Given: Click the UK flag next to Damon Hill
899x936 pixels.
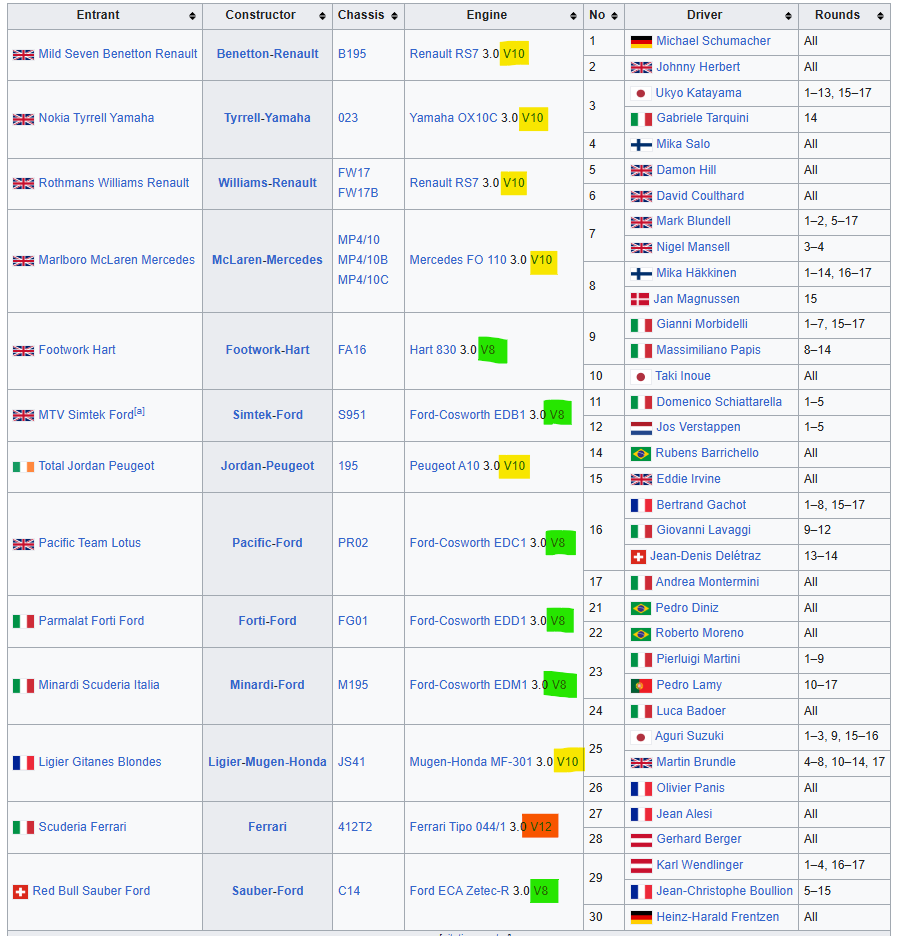Looking at the screenshot, I should (x=641, y=171).
